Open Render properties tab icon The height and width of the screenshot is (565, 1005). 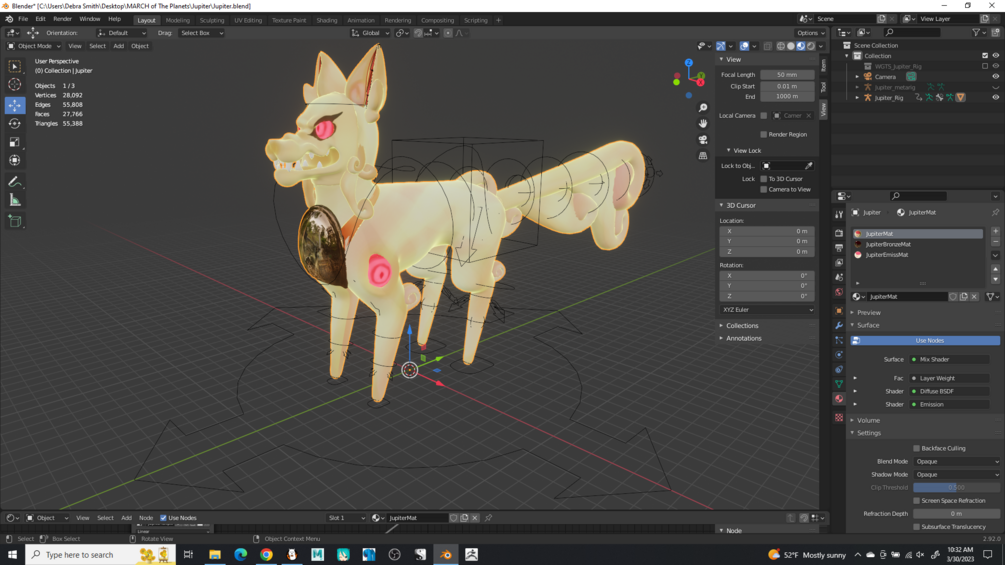click(x=839, y=233)
